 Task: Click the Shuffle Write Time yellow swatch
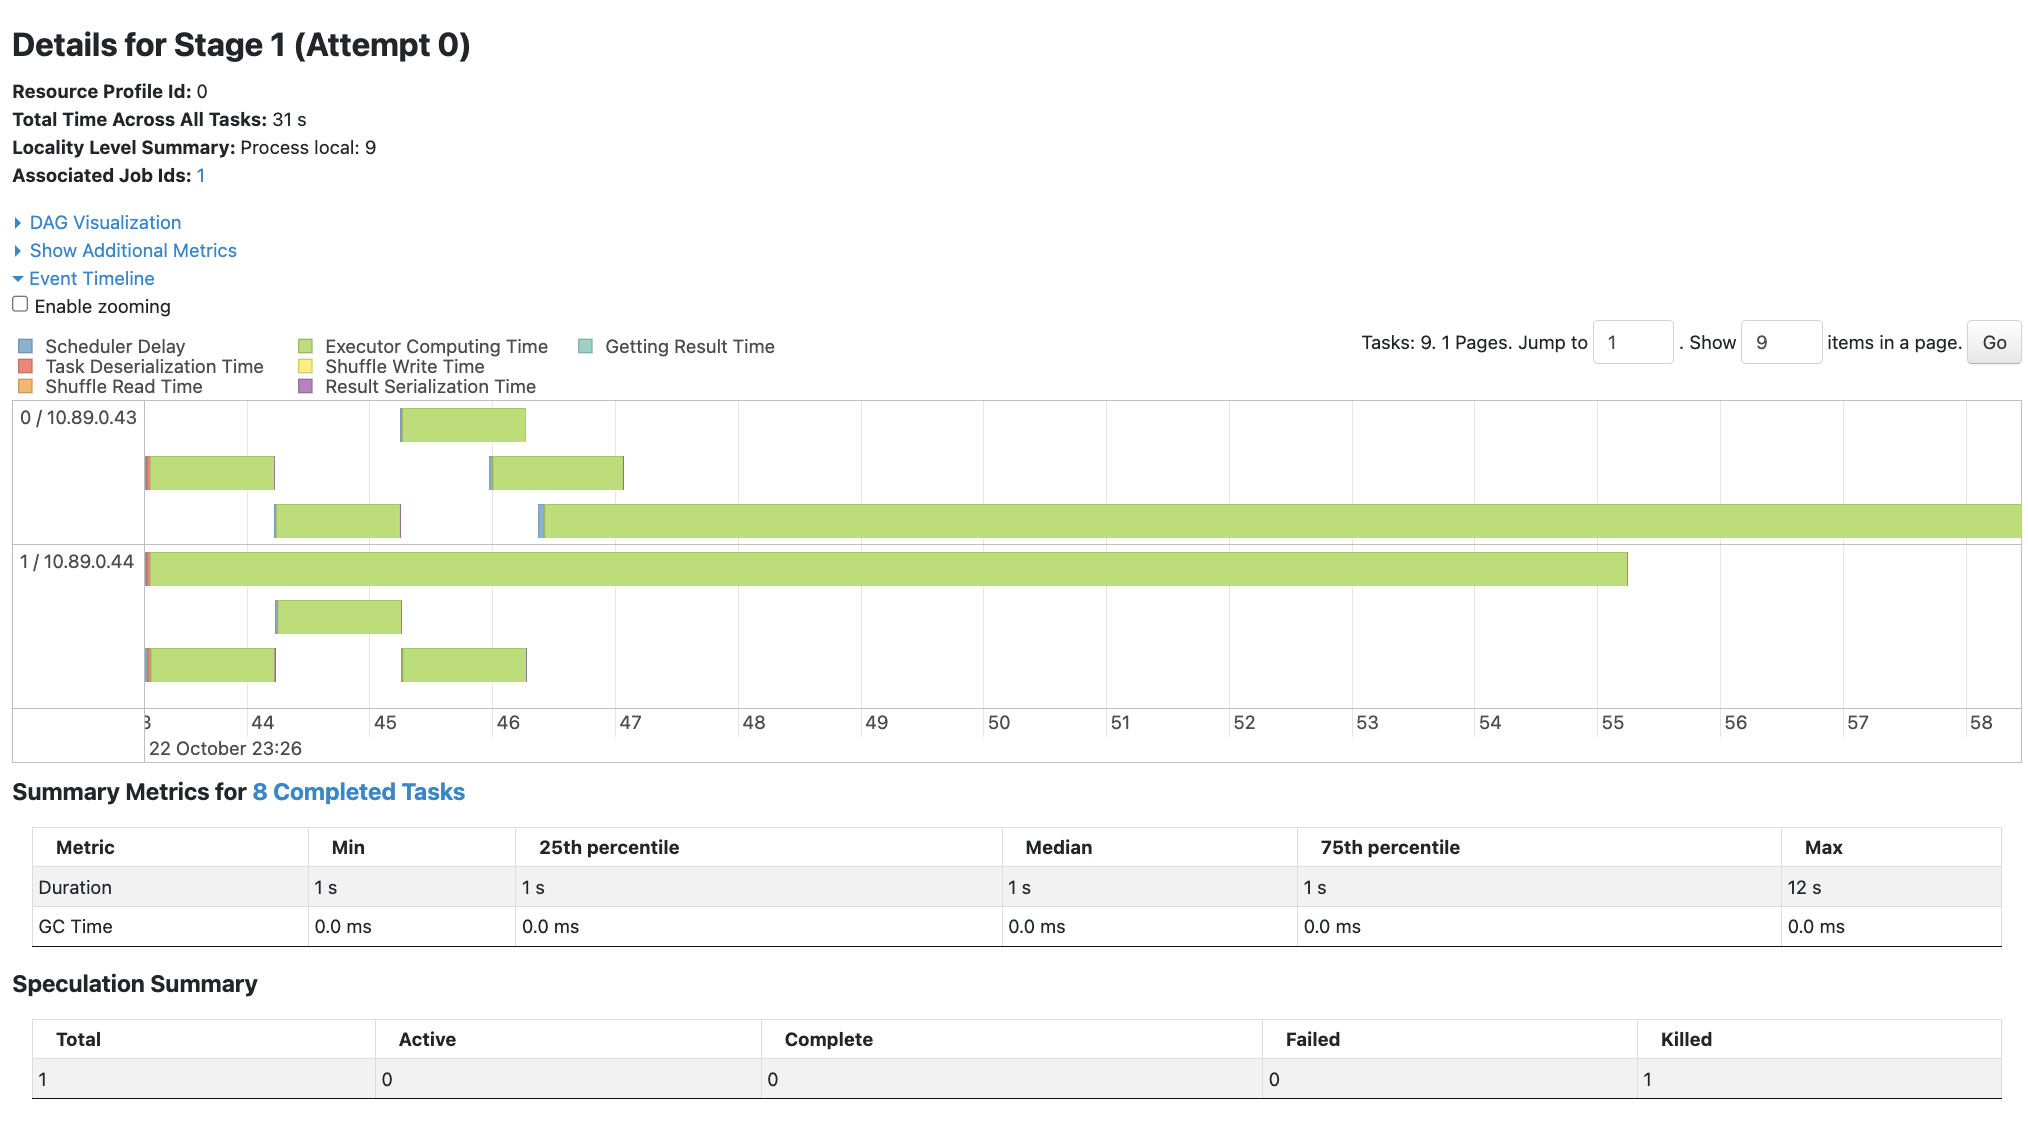coord(306,367)
